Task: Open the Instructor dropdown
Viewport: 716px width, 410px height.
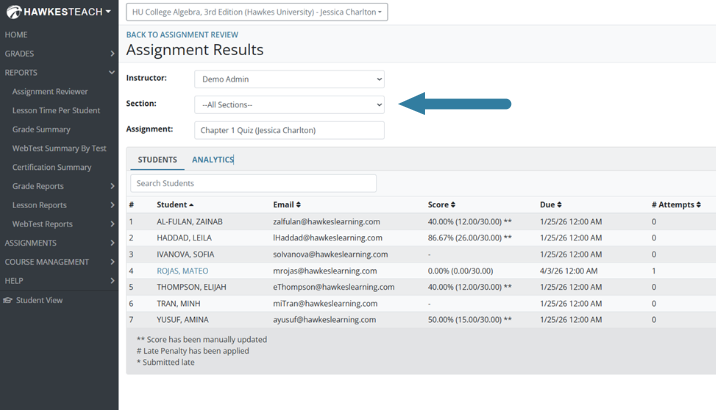Action: 290,79
